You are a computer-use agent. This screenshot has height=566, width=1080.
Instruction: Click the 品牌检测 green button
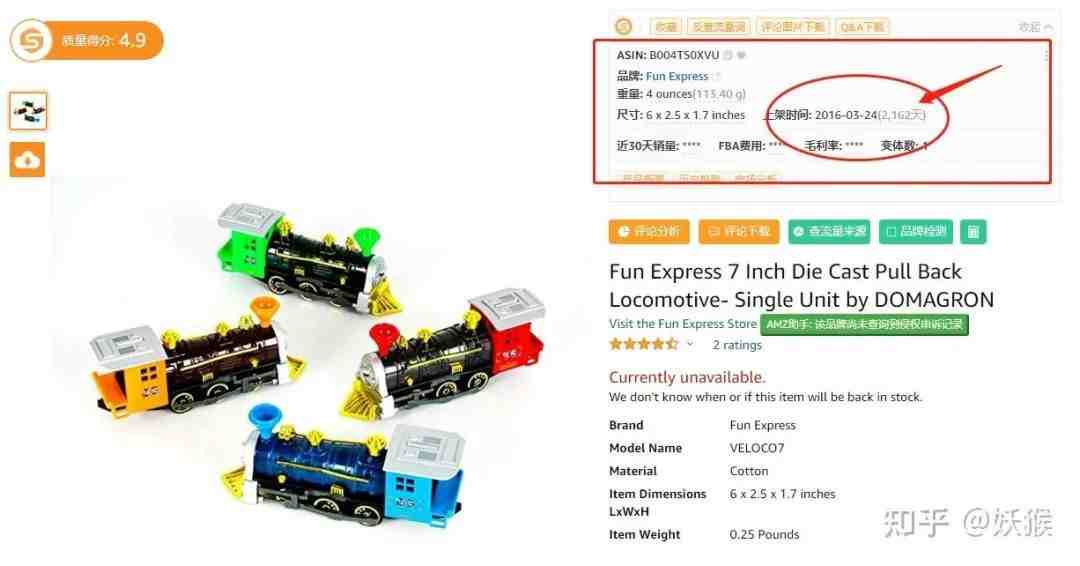[916, 231]
